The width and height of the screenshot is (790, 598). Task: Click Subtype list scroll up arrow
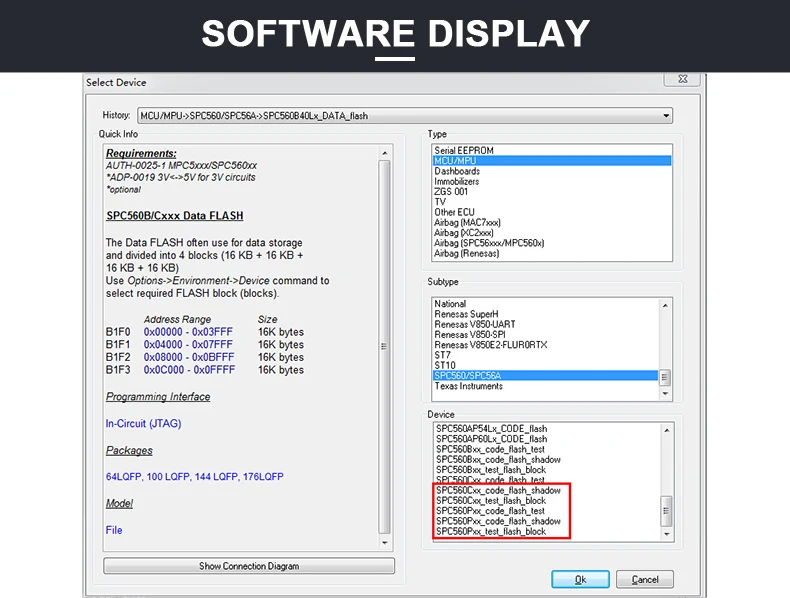(666, 305)
